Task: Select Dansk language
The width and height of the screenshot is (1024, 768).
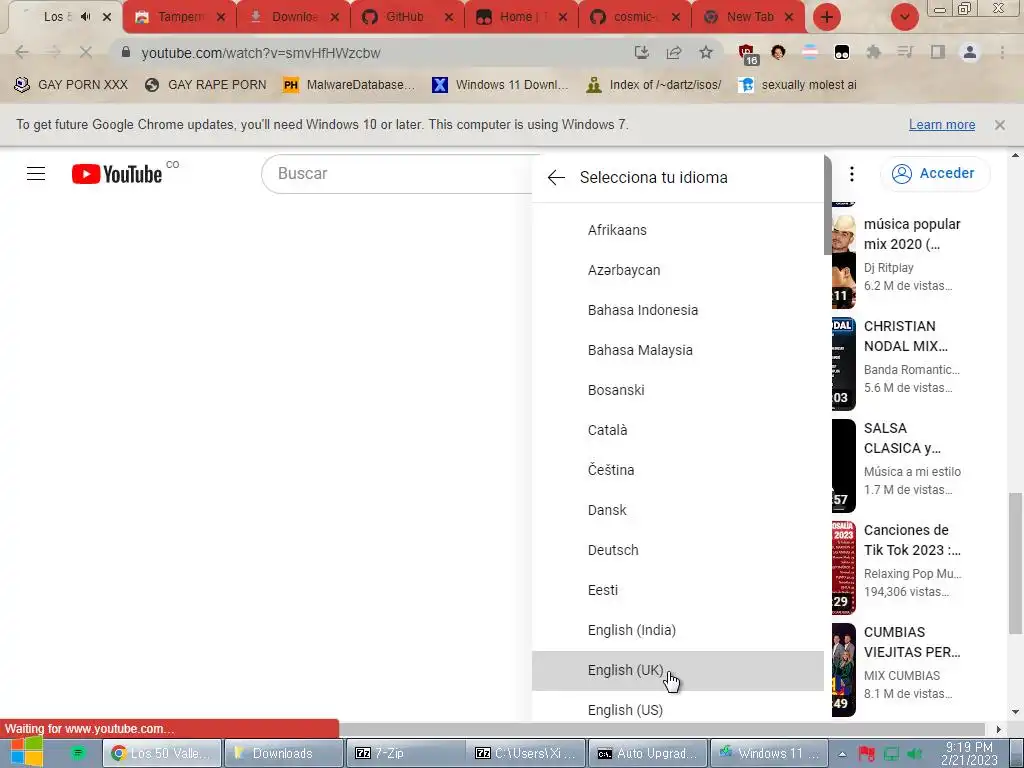Action: click(678, 510)
